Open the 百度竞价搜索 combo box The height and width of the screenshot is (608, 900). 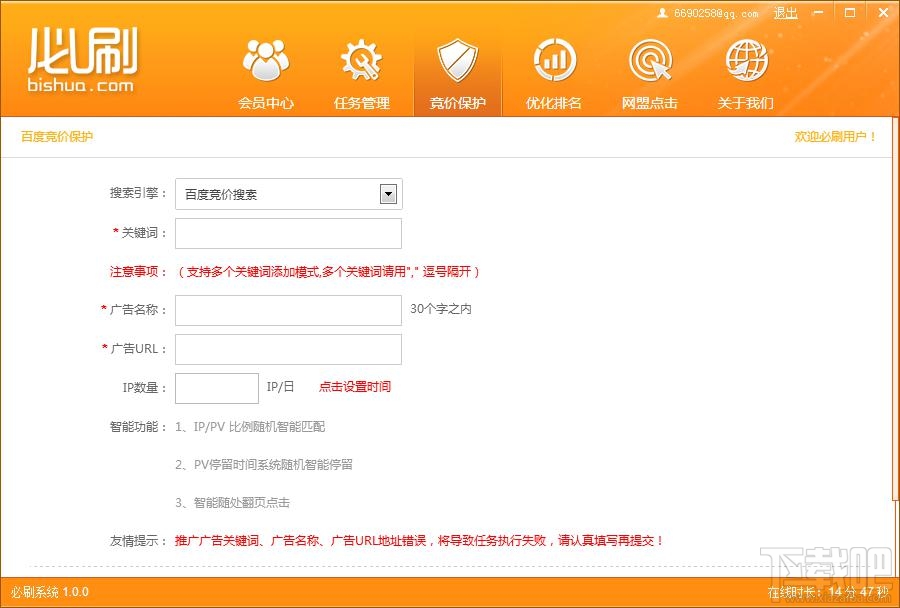289,194
